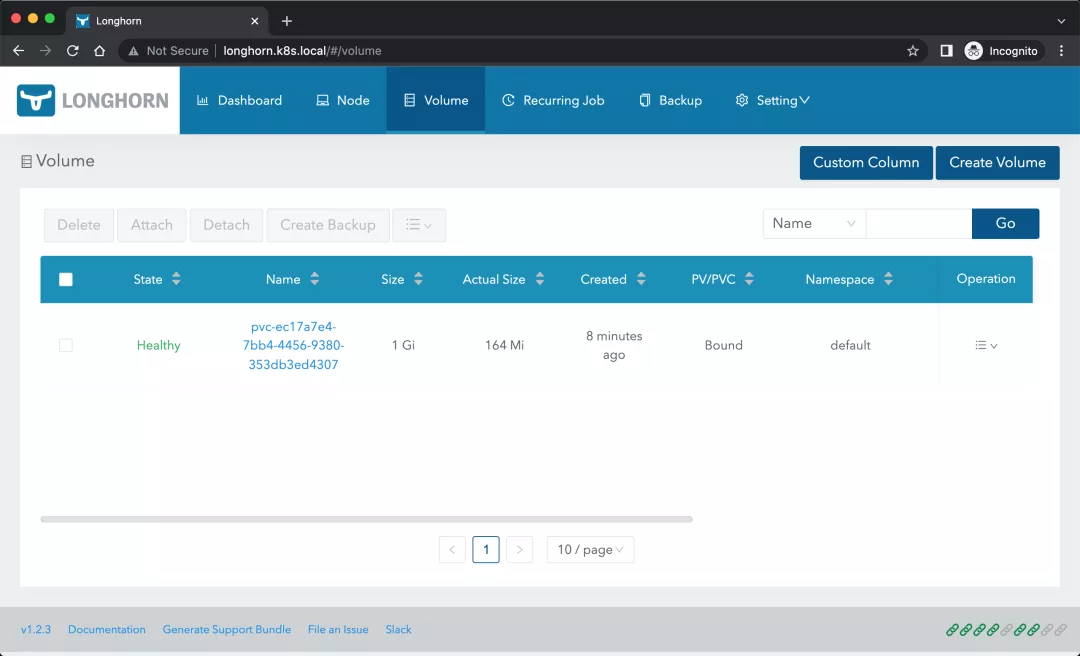Bookmark this page with star icon
The height and width of the screenshot is (656, 1080).
pos(912,51)
